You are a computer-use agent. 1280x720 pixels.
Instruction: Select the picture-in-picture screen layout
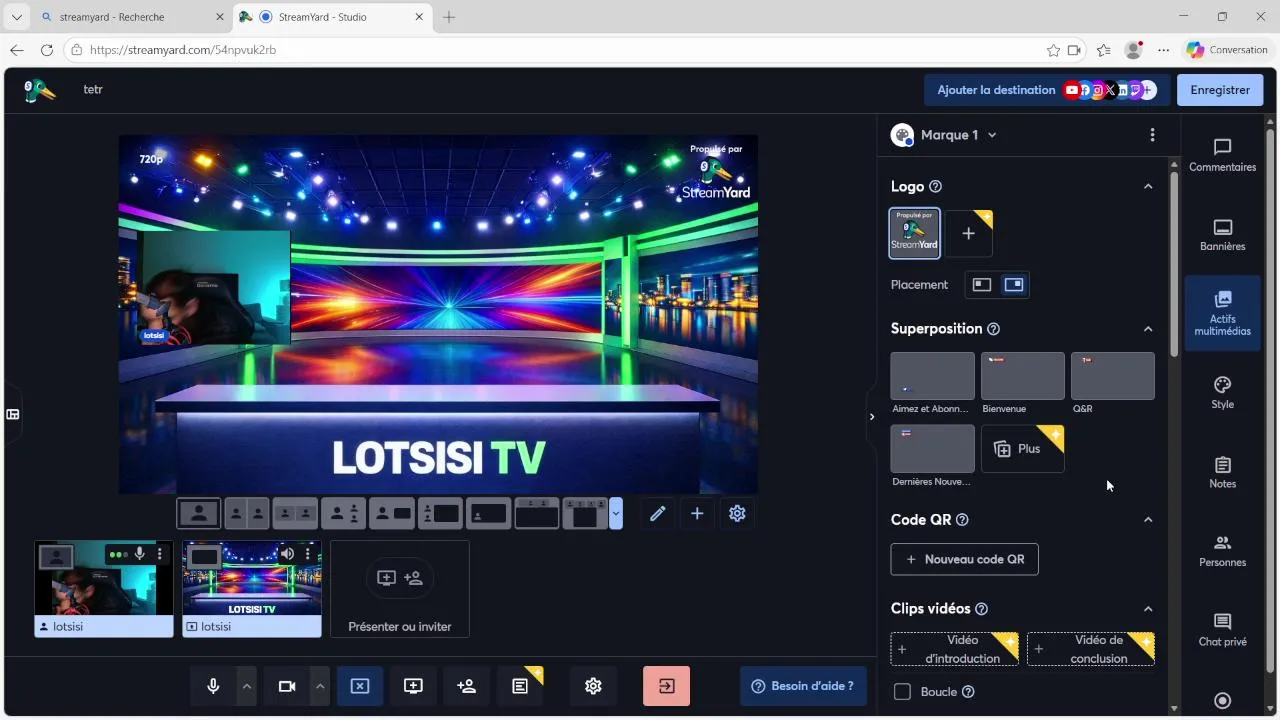click(x=488, y=514)
